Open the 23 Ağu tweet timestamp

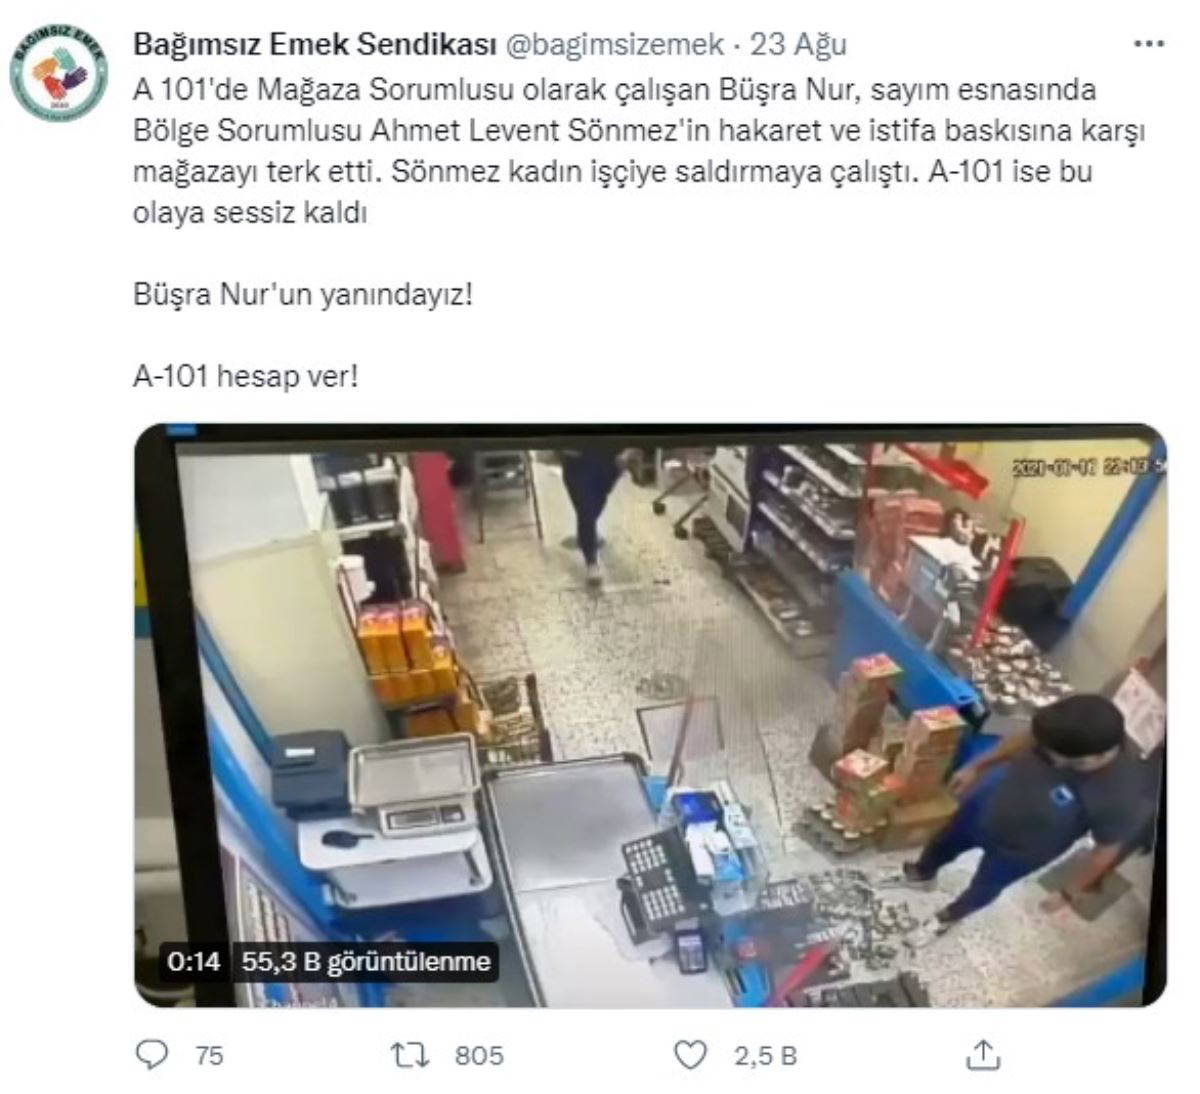coord(798,45)
